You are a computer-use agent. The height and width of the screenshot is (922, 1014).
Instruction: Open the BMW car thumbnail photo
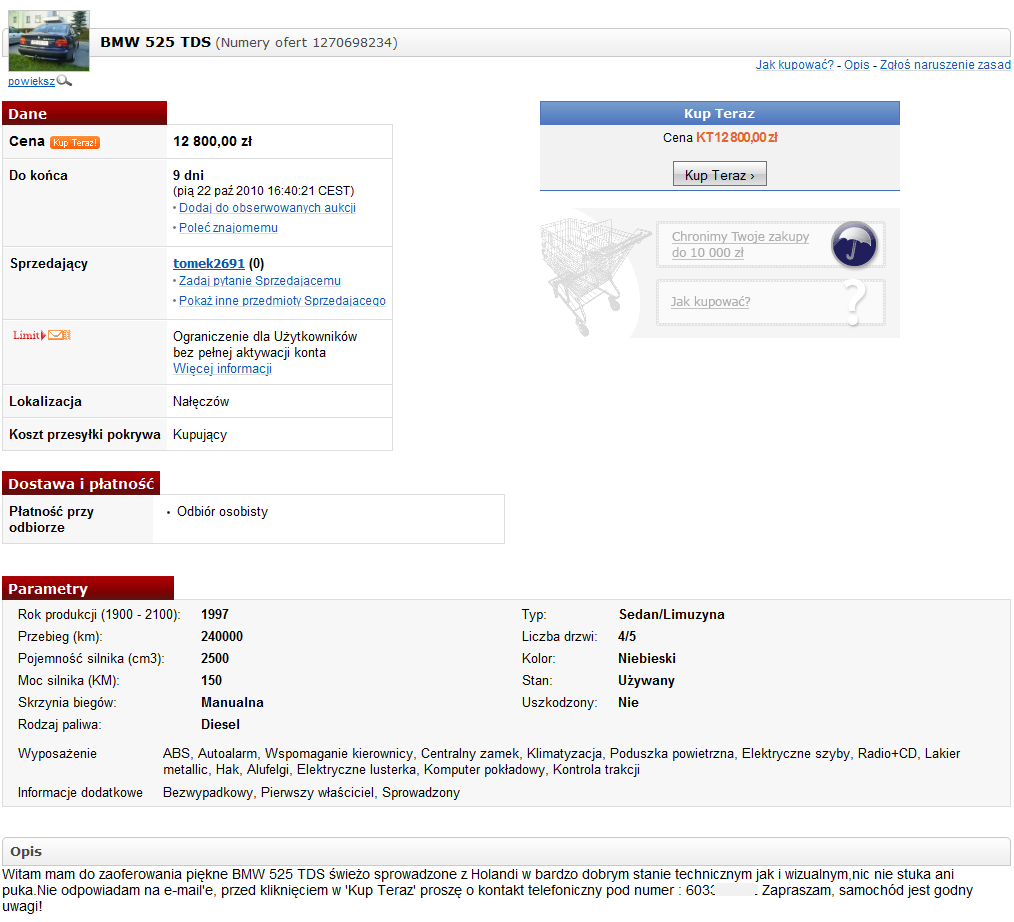[x=49, y=40]
